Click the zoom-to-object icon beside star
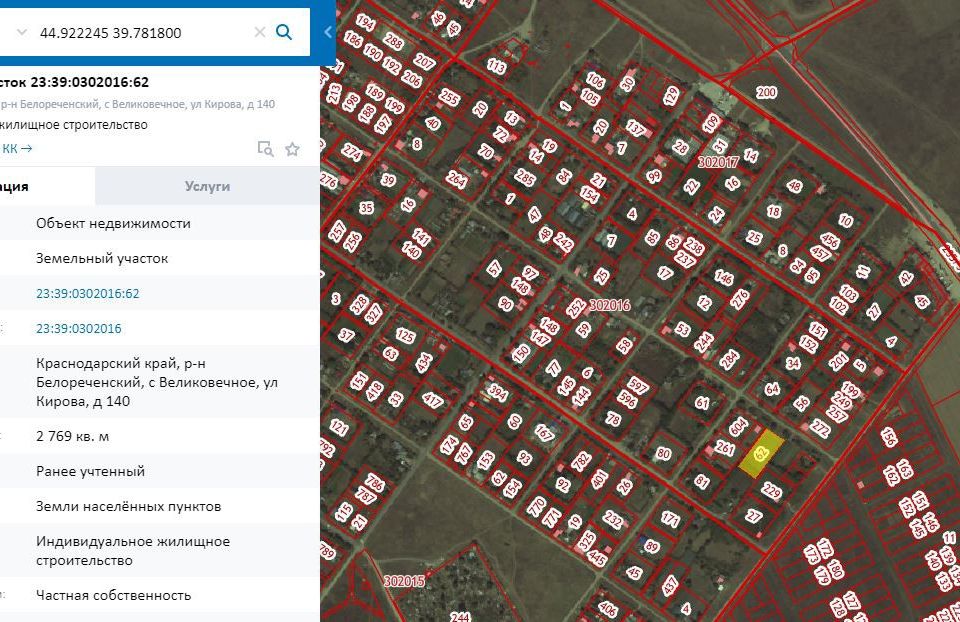This screenshot has width=960, height=622. coord(265,149)
